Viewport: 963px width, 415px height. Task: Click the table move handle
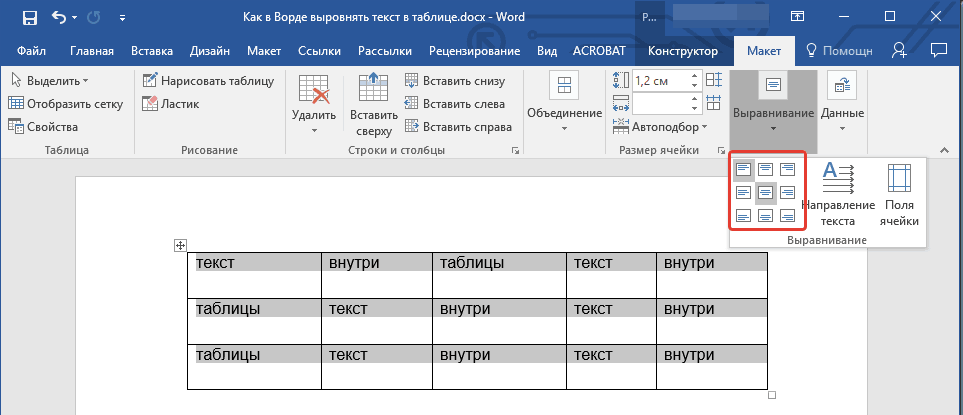[181, 246]
